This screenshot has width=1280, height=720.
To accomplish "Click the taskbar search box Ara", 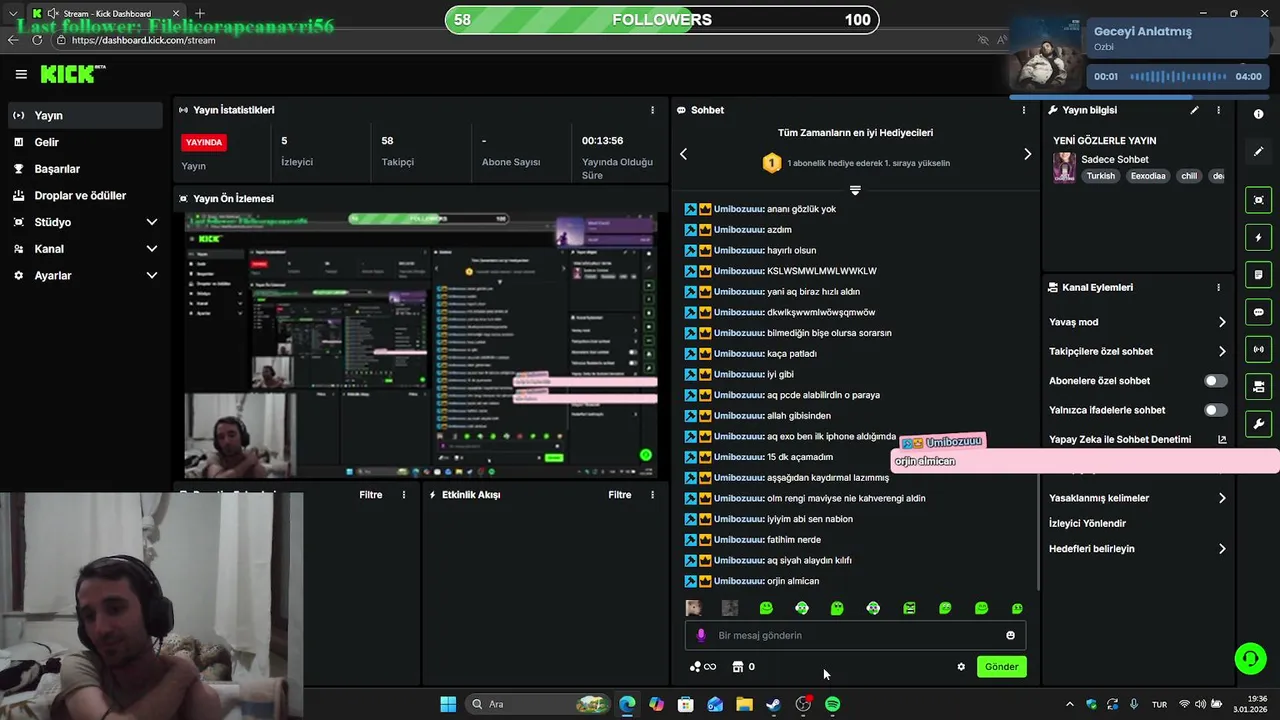I will pos(538,704).
